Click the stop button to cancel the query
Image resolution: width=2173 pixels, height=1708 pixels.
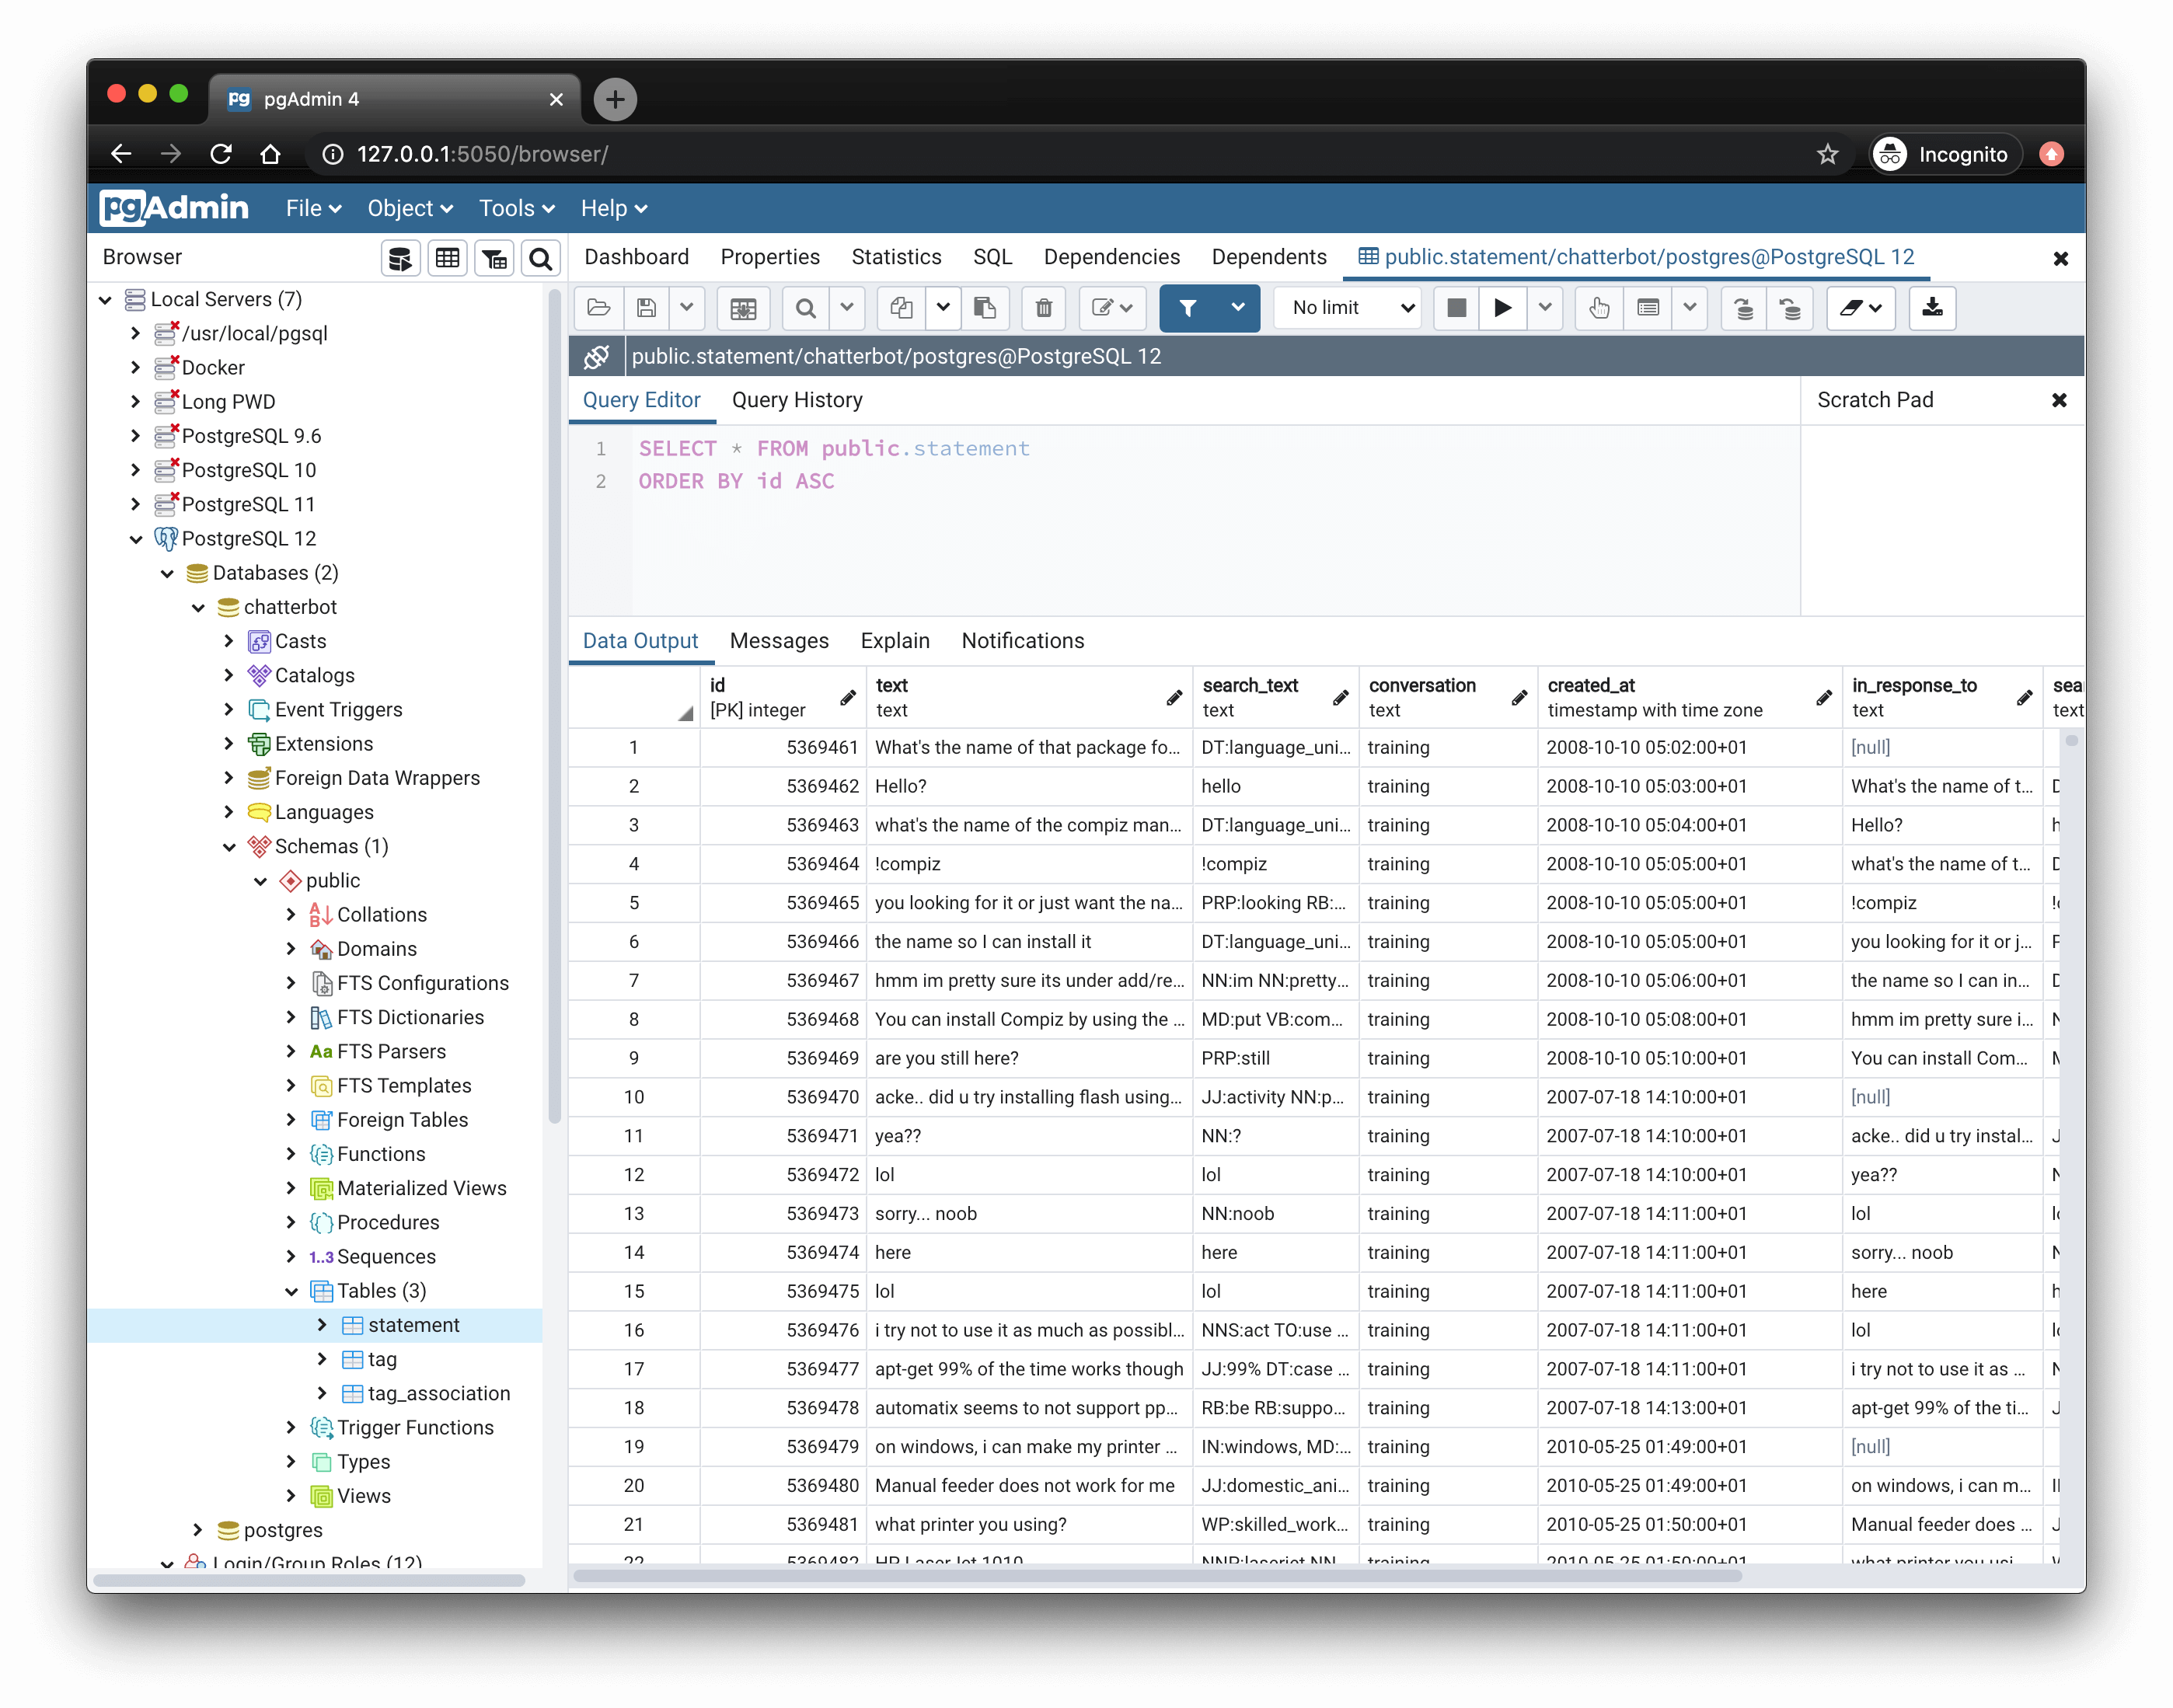(x=1455, y=308)
